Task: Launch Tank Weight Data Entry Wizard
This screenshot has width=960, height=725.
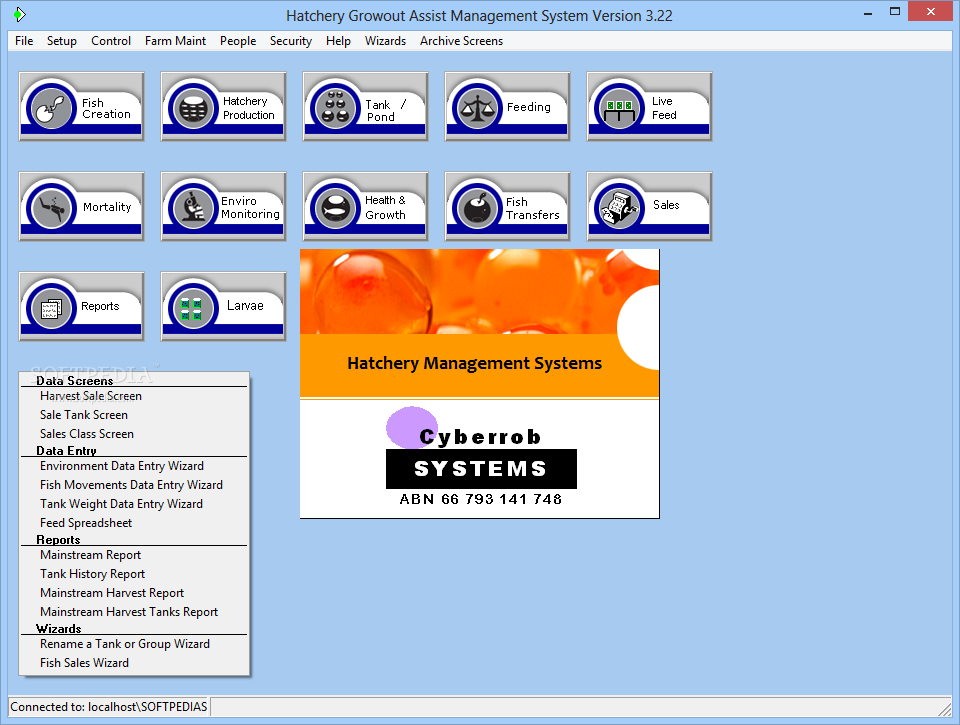Action: point(121,504)
